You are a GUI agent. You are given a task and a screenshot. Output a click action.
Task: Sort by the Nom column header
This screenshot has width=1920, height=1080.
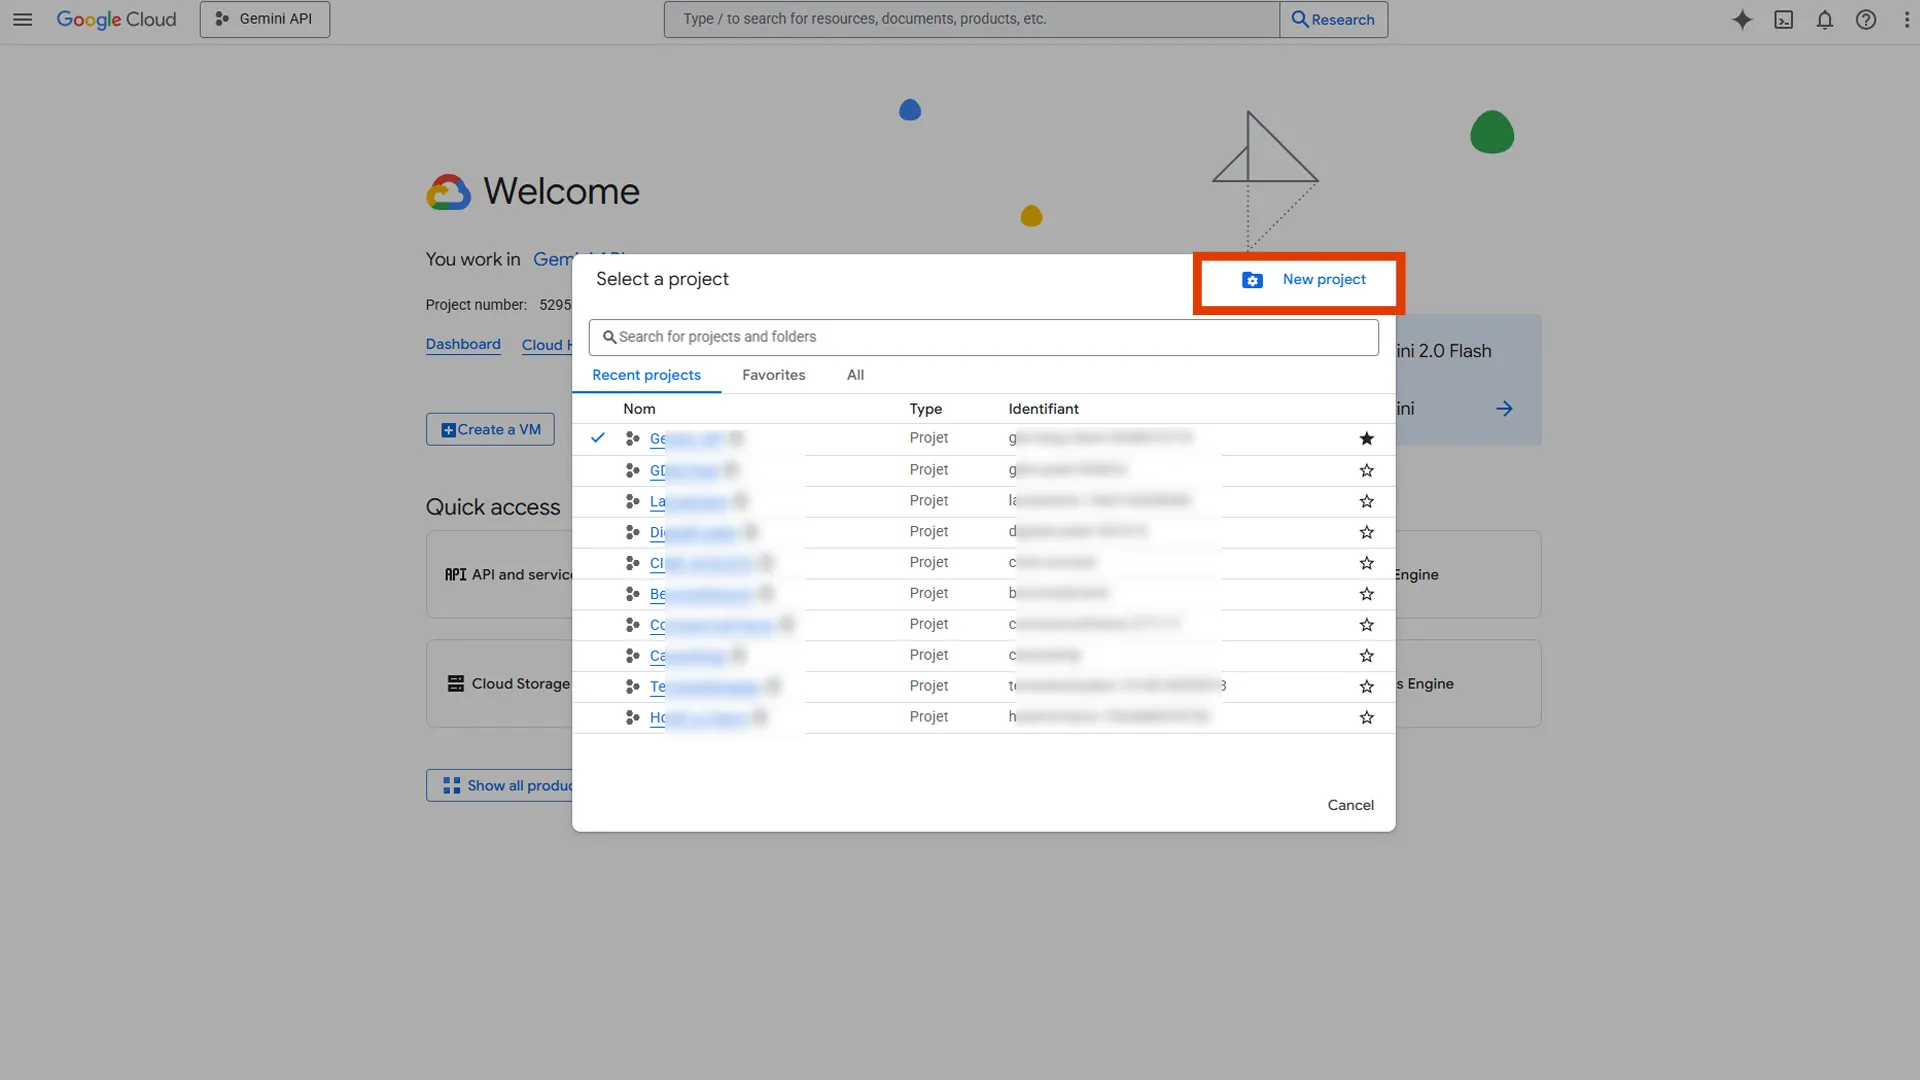639,409
